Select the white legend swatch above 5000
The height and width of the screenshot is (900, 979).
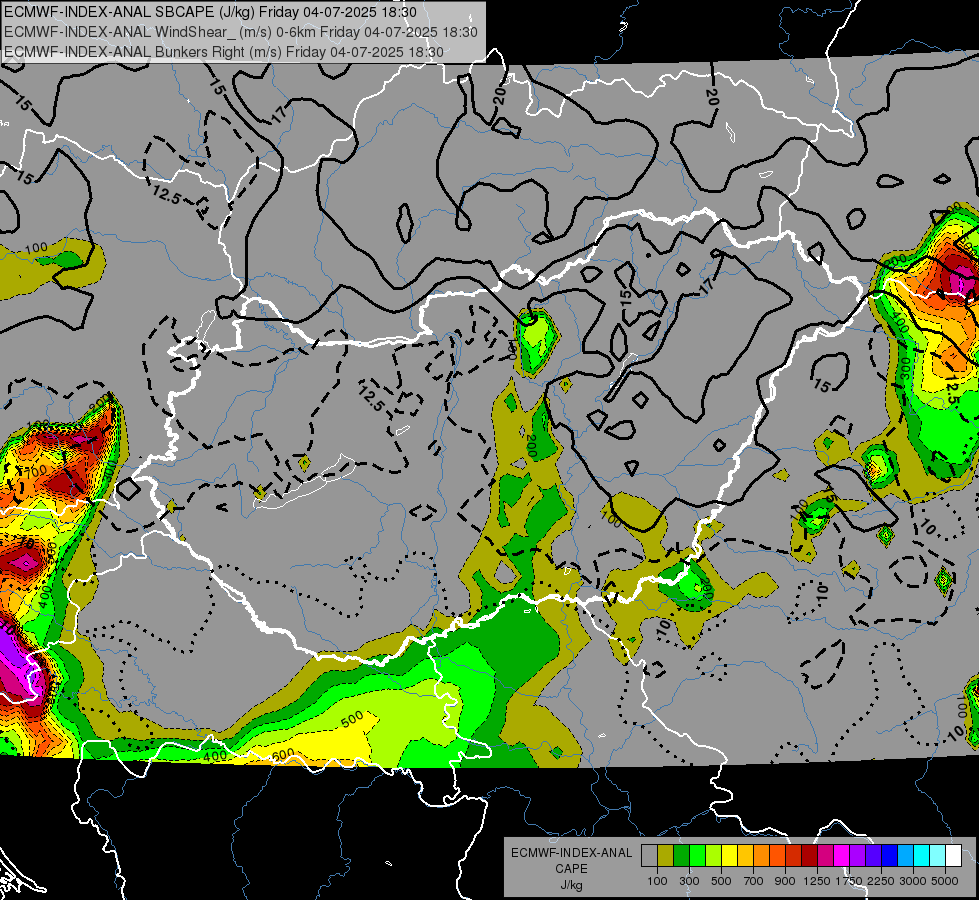click(x=954, y=855)
